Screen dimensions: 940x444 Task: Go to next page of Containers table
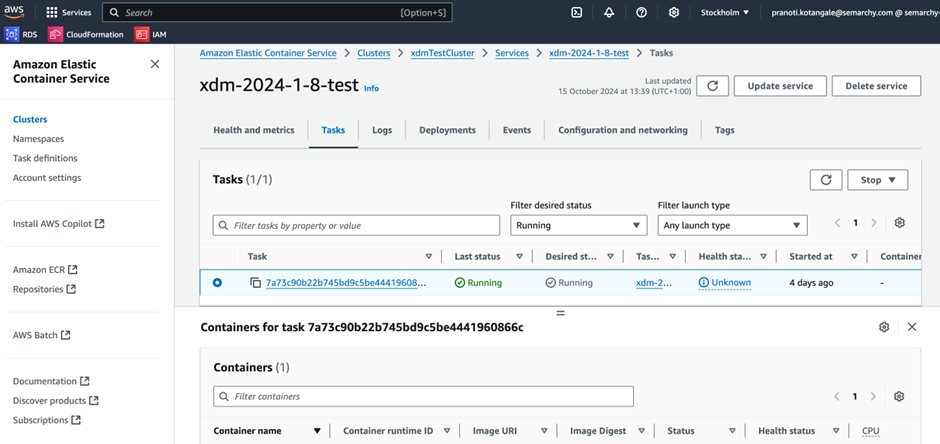tap(873, 397)
